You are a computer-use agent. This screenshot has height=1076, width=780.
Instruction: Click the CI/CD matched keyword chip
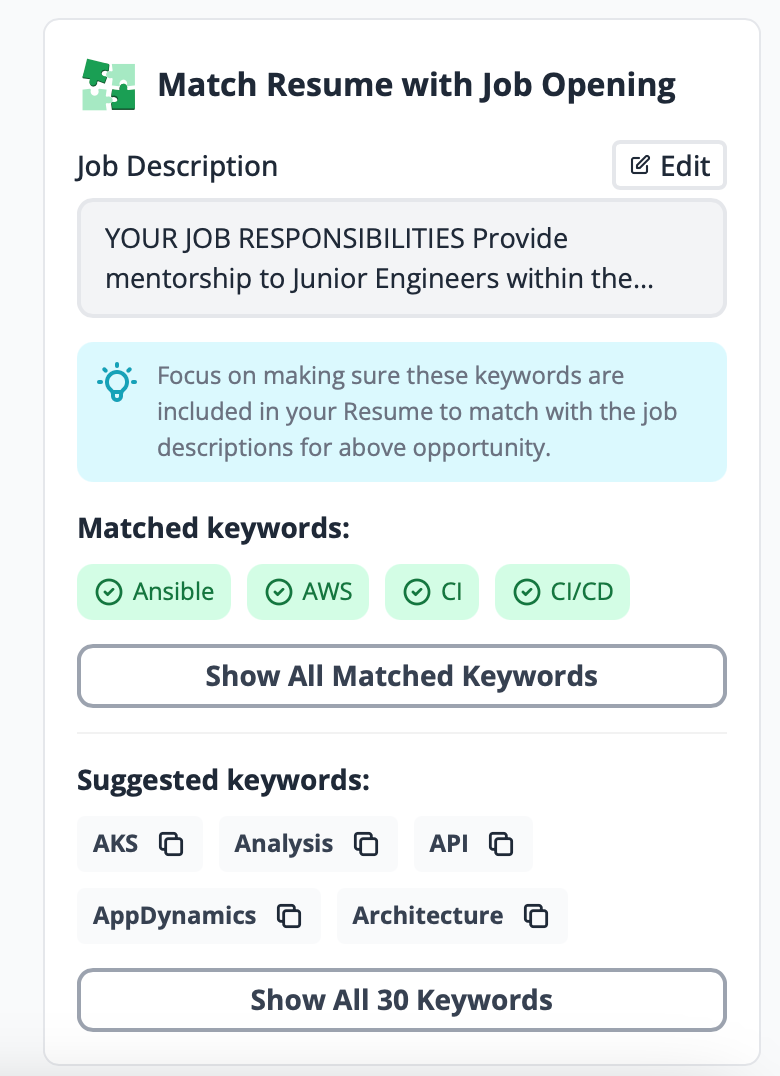click(x=562, y=592)
